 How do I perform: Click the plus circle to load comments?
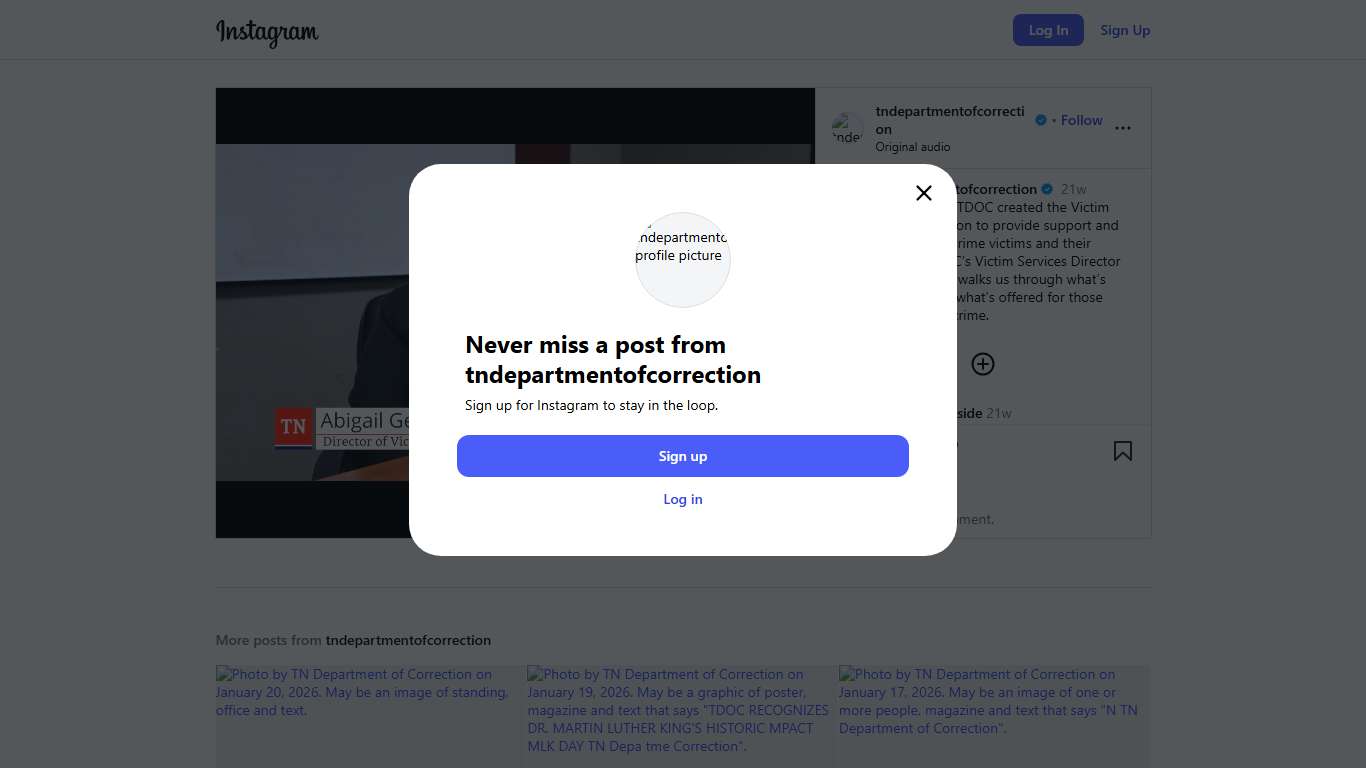tap(983, 364)
